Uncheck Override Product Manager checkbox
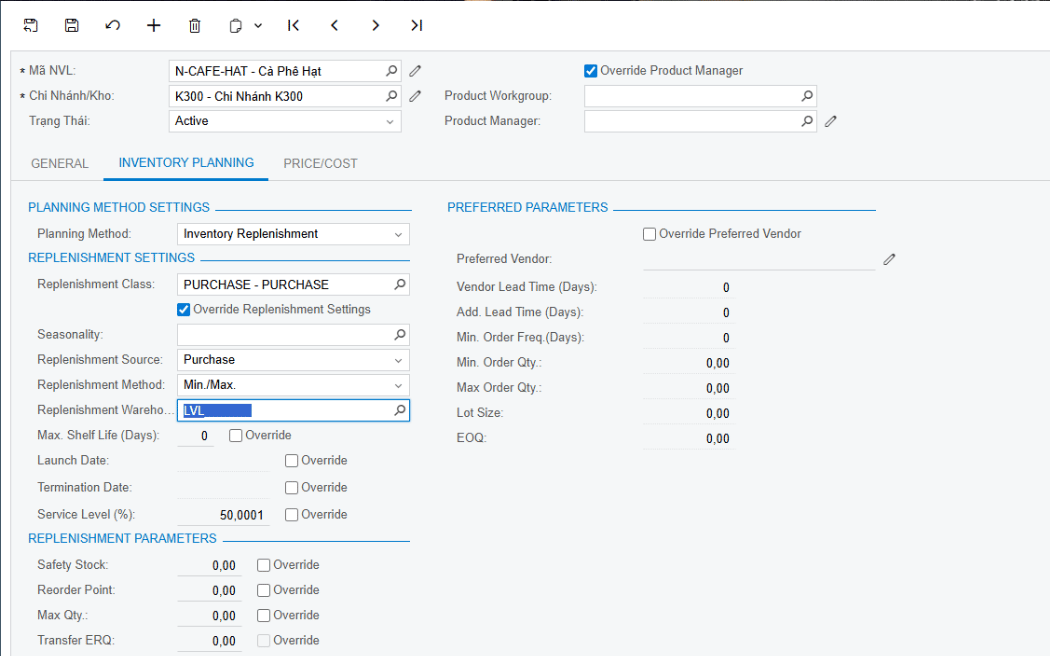Image resolution: width=1050 pixels, height=656 pixels. pos(591,71)
